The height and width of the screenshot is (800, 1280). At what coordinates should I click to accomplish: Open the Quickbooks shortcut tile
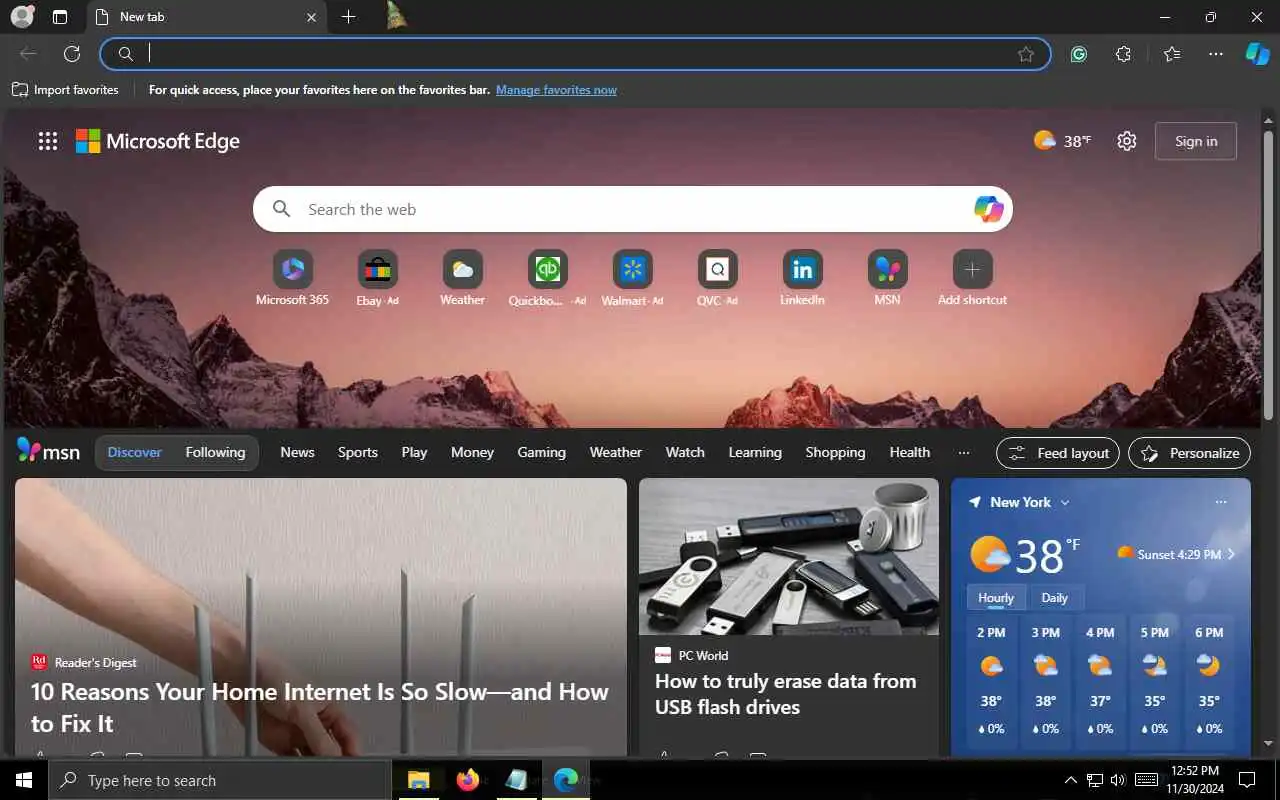click(x=547, y=278)
